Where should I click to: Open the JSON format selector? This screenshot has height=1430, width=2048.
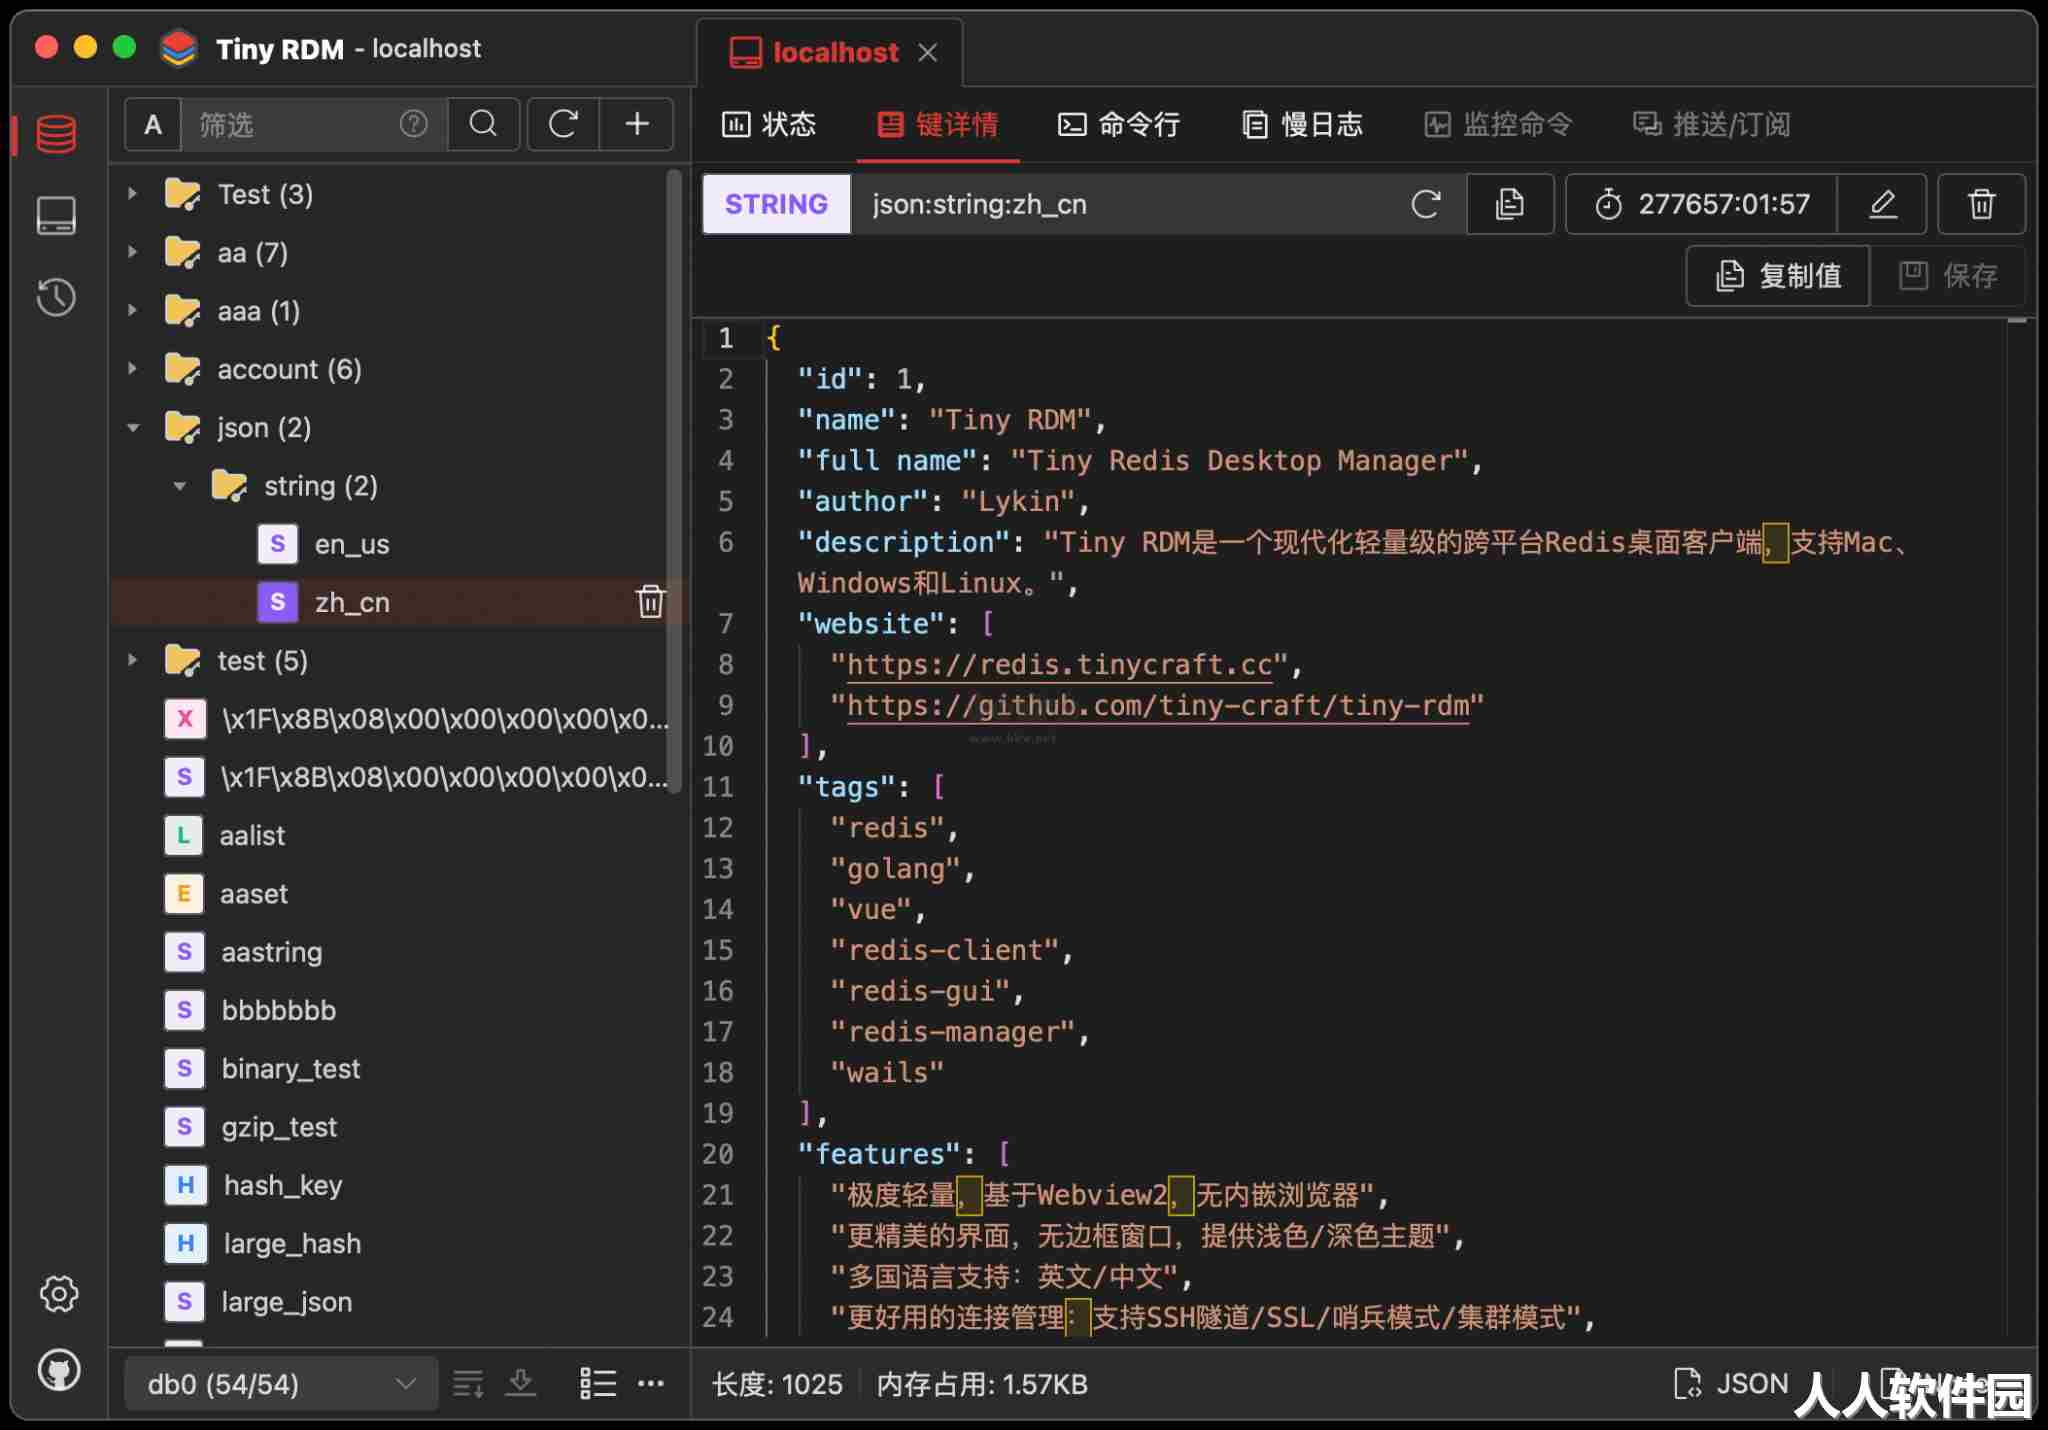tap(1732, 1384)
